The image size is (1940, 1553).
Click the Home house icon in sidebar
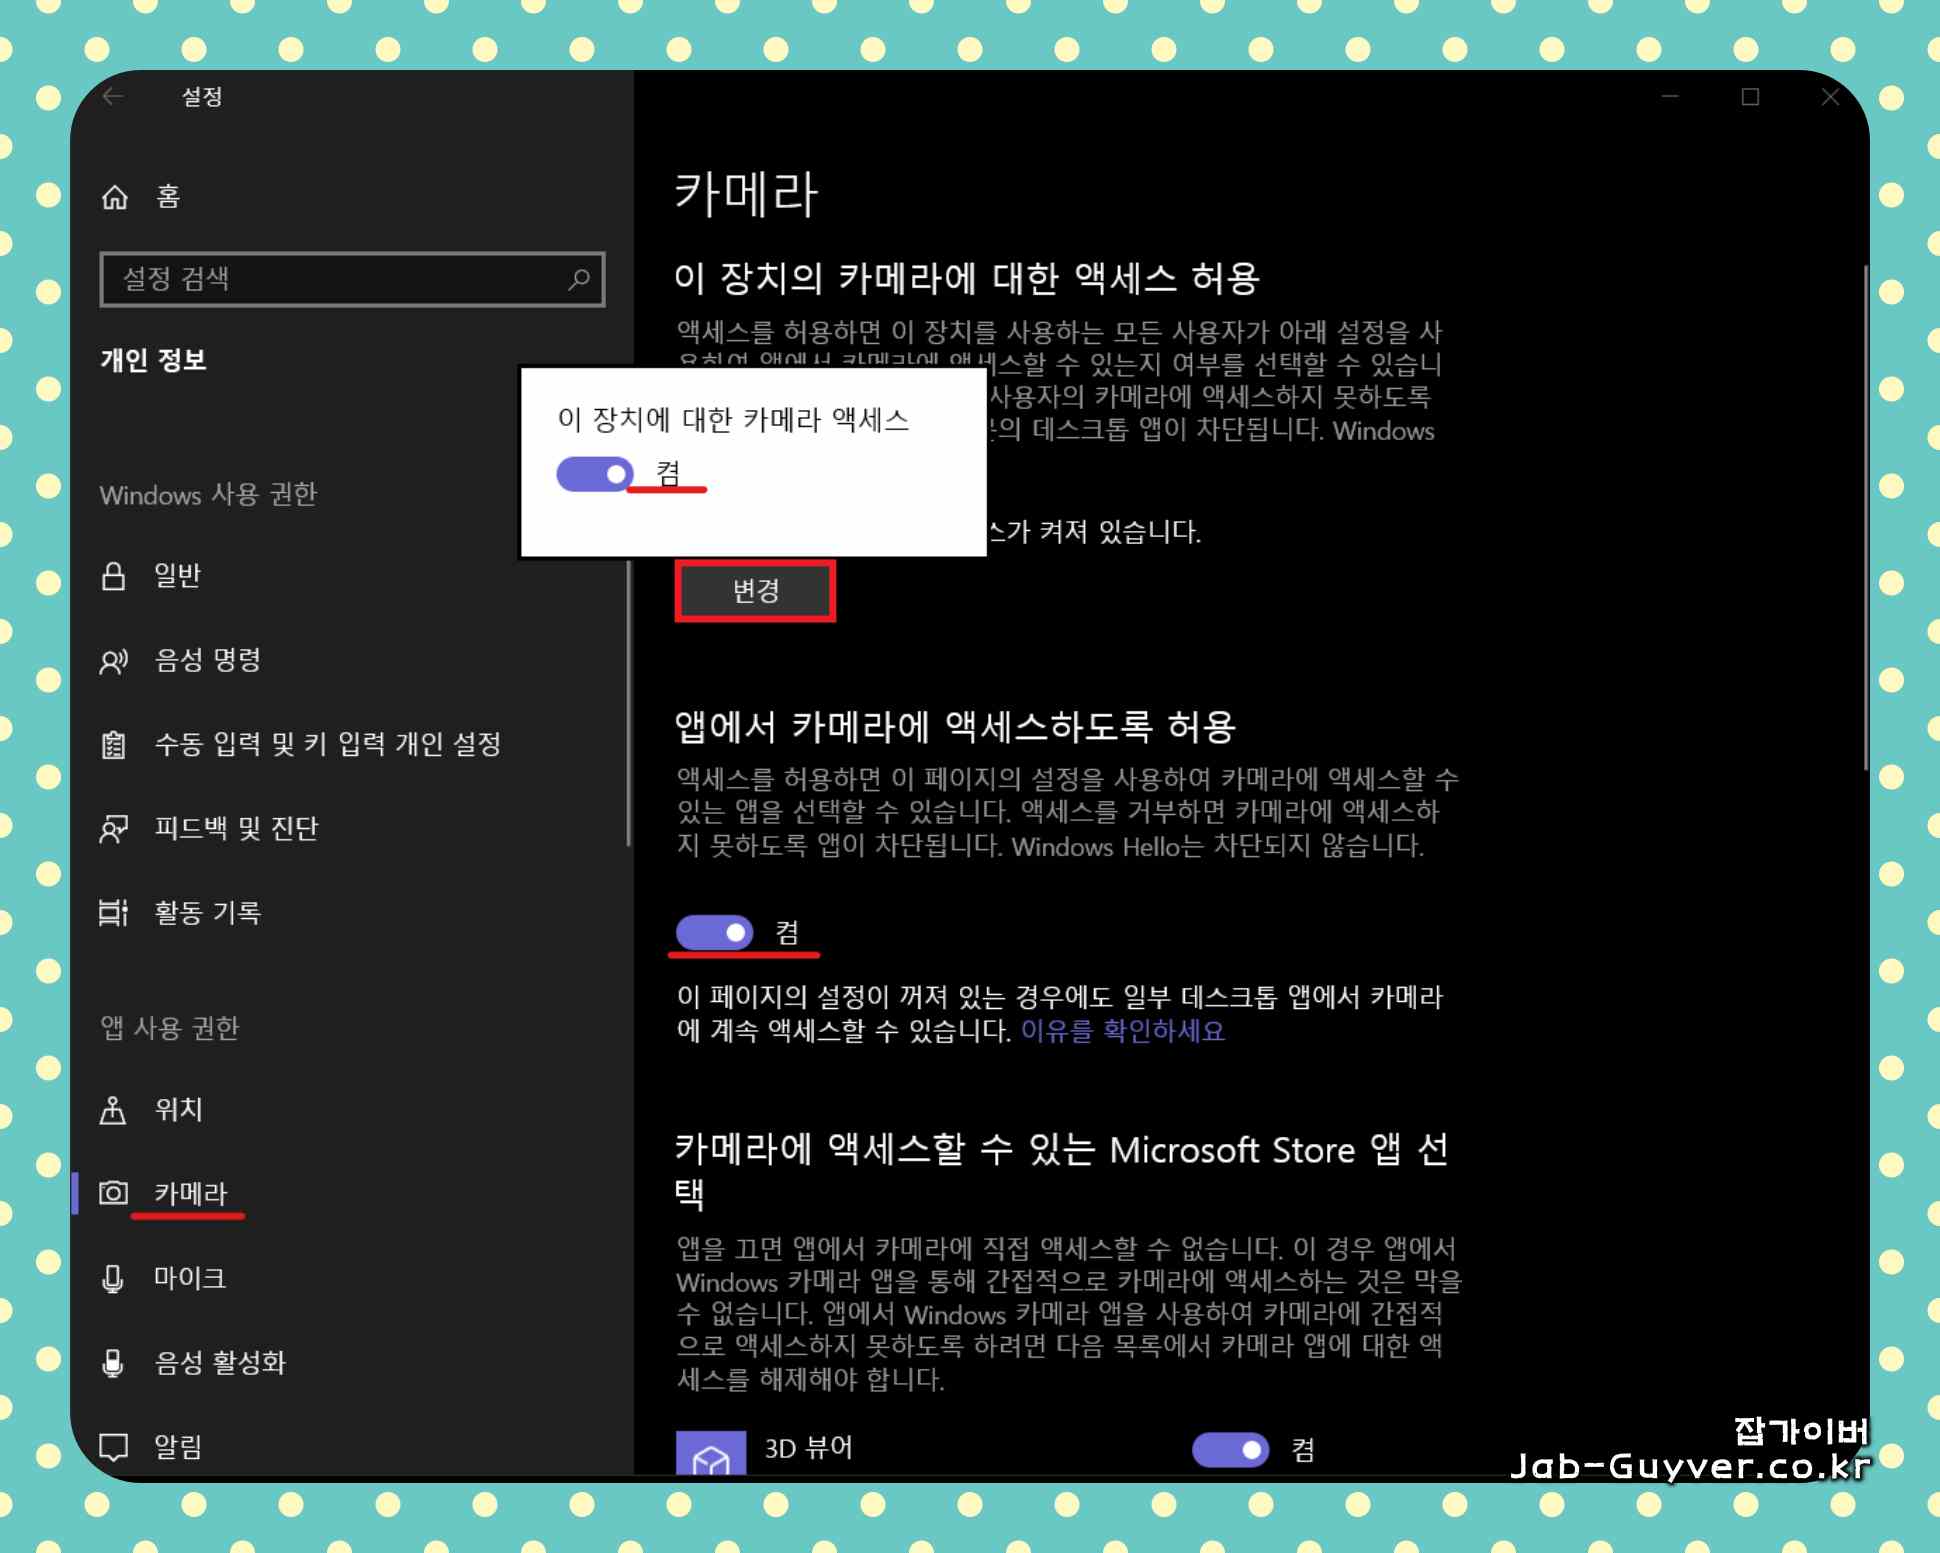[115, 197]
